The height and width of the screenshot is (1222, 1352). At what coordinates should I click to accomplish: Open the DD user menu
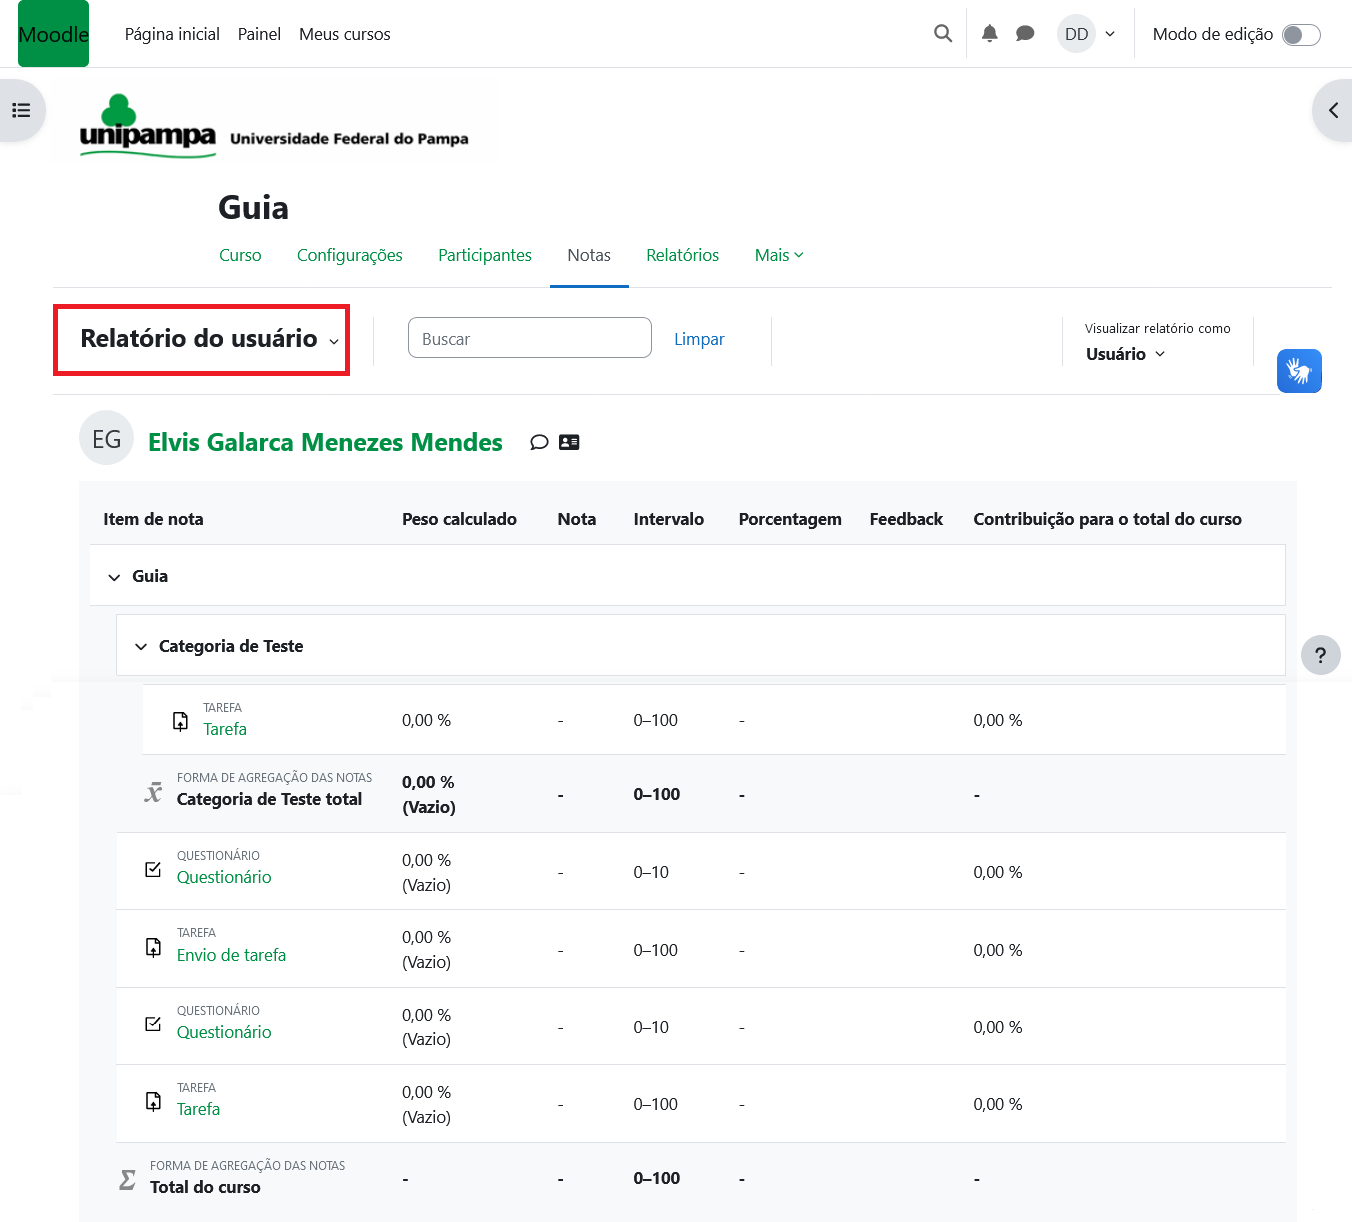click(1087, 34)
